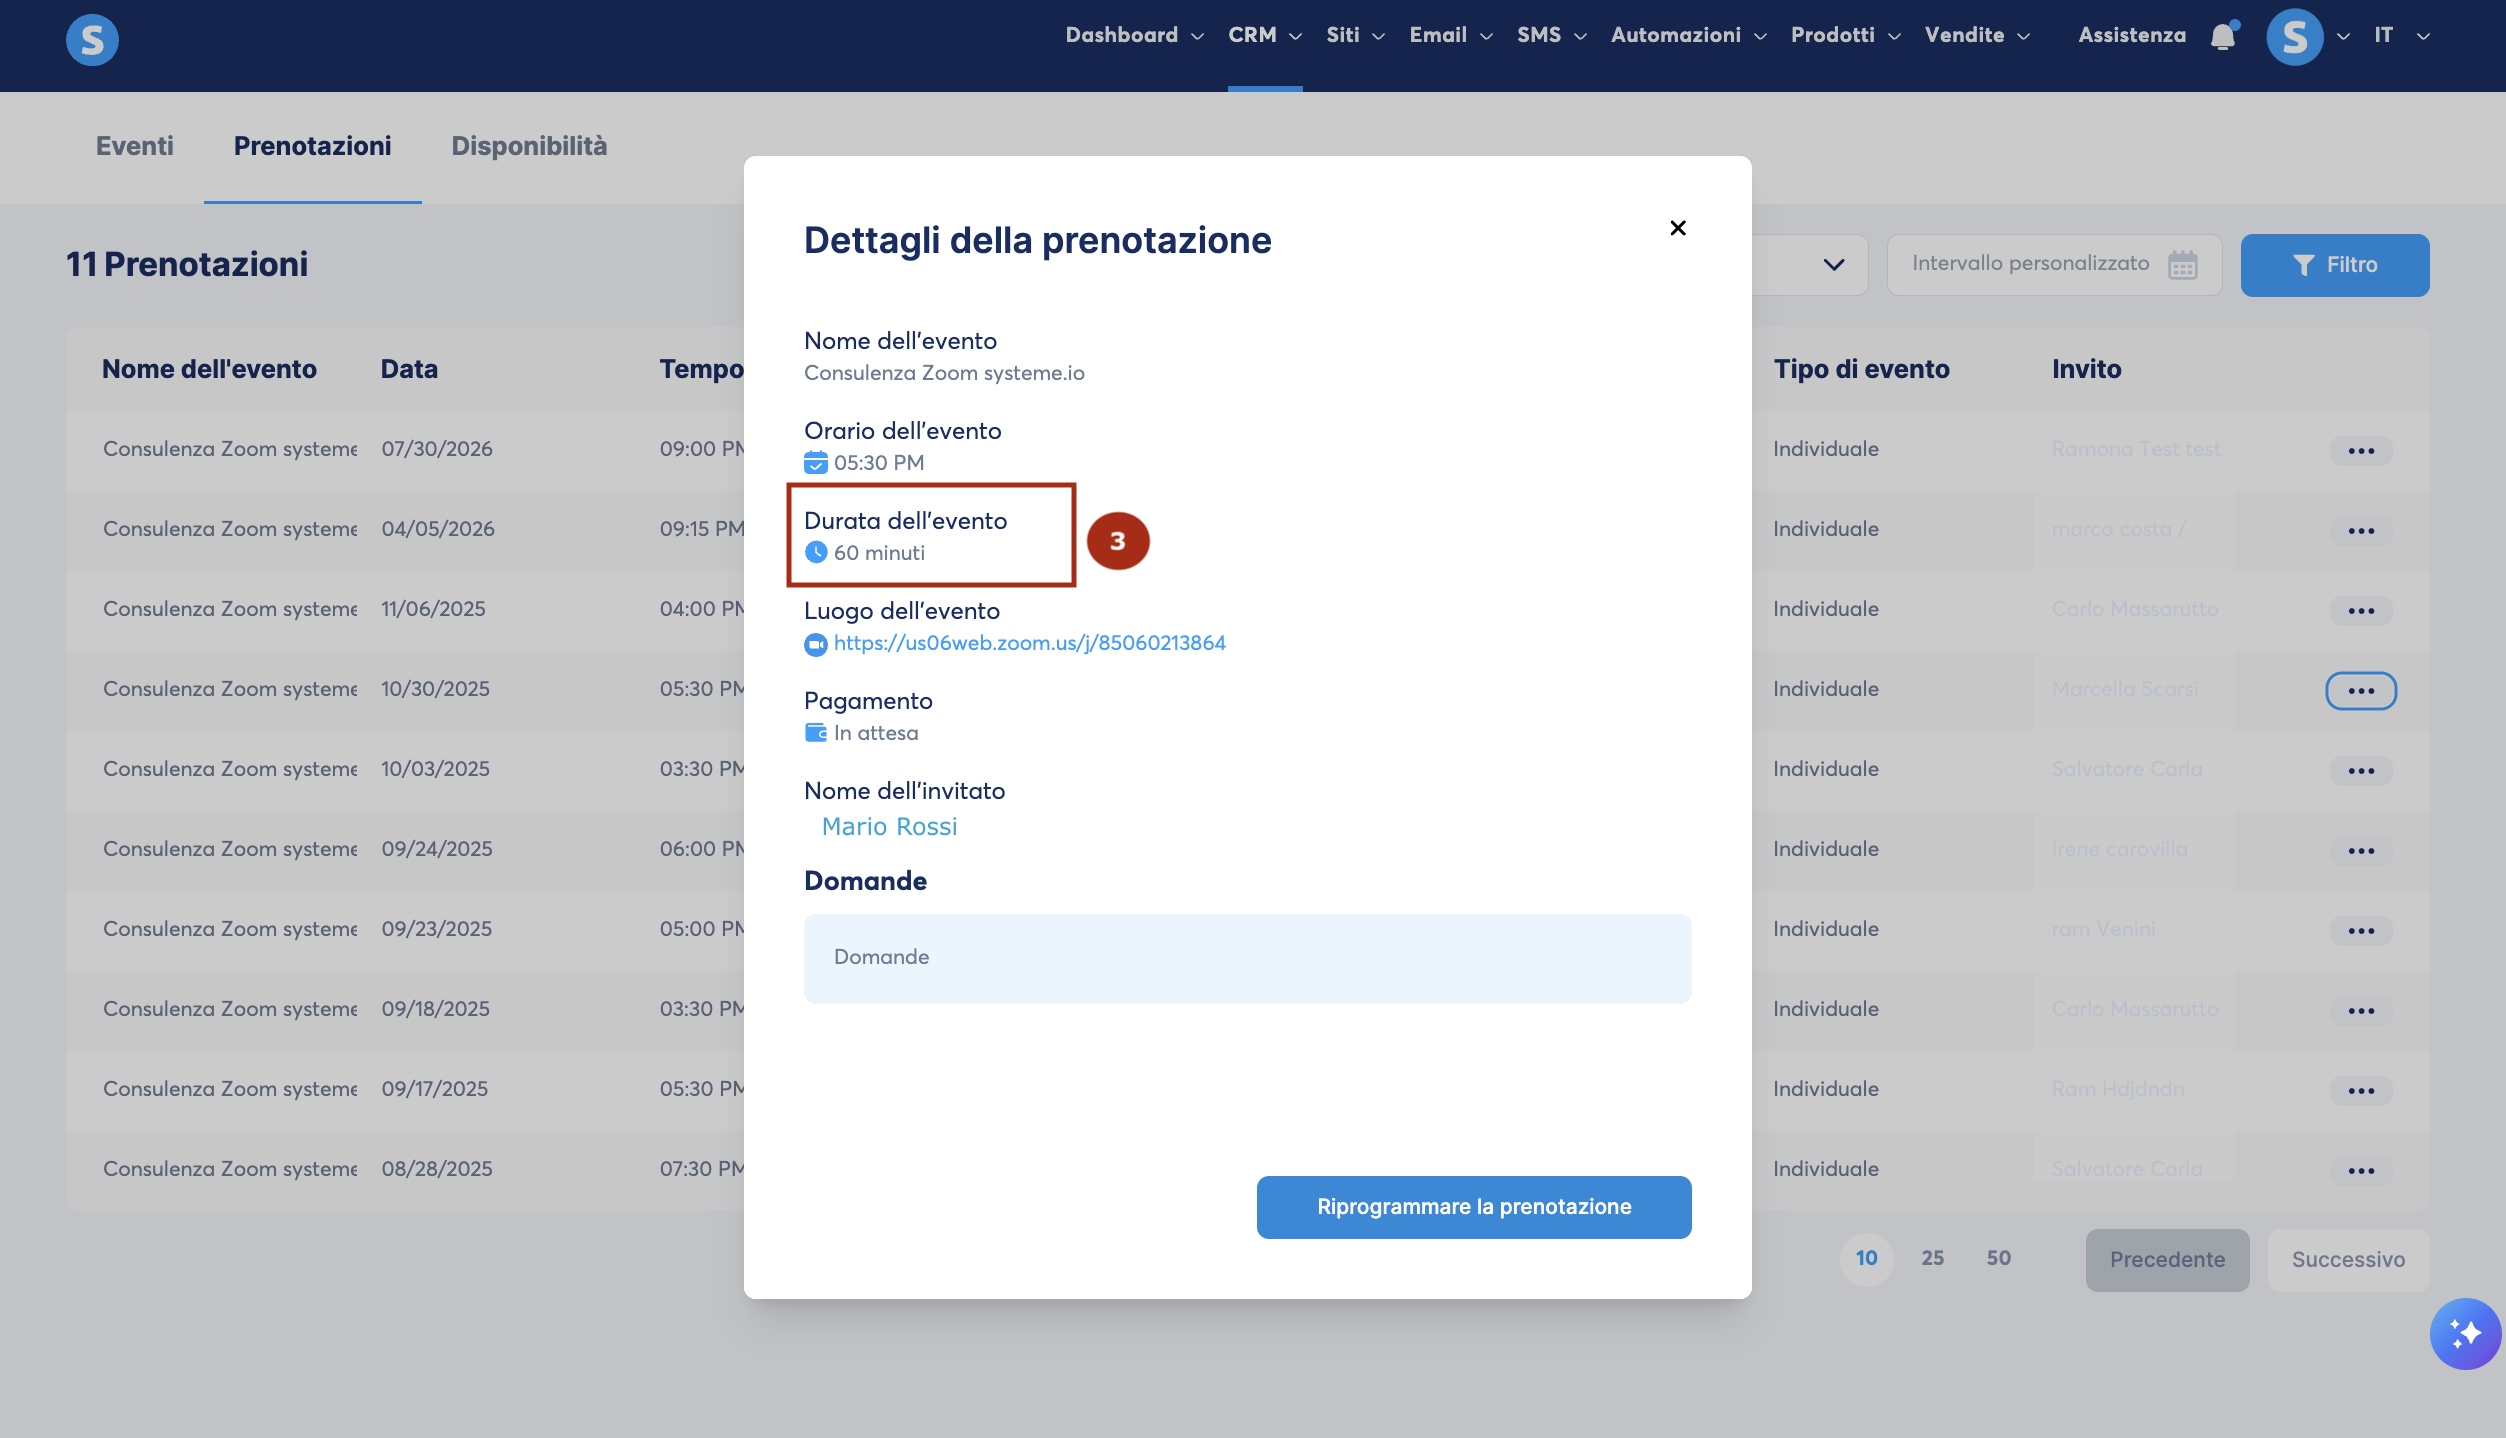Screen dimensions: 2506x1438
Task: Click the Data column header
Action: click(x=409, y=369)
